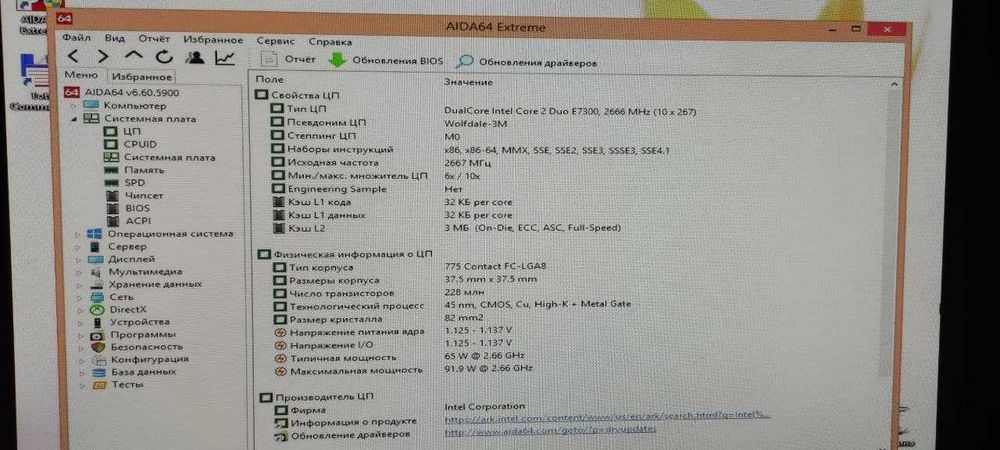
Task: Click the Безопасность shield icon
Action: [97, 347]
